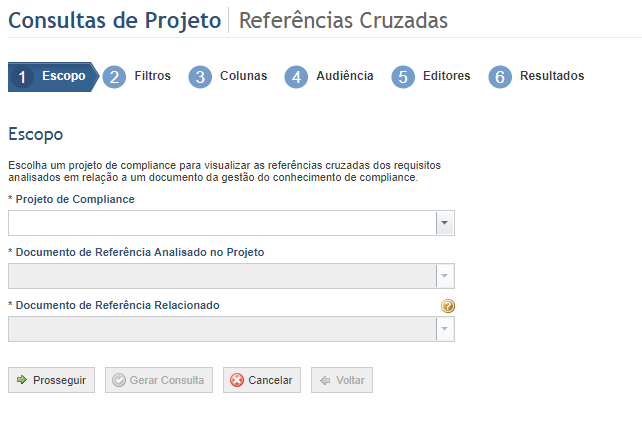Expand the Documento de Referência Relacionado dropdown
Image resolution: width=642 pixels, height=433 pixels.
click(x=445, y=329)
